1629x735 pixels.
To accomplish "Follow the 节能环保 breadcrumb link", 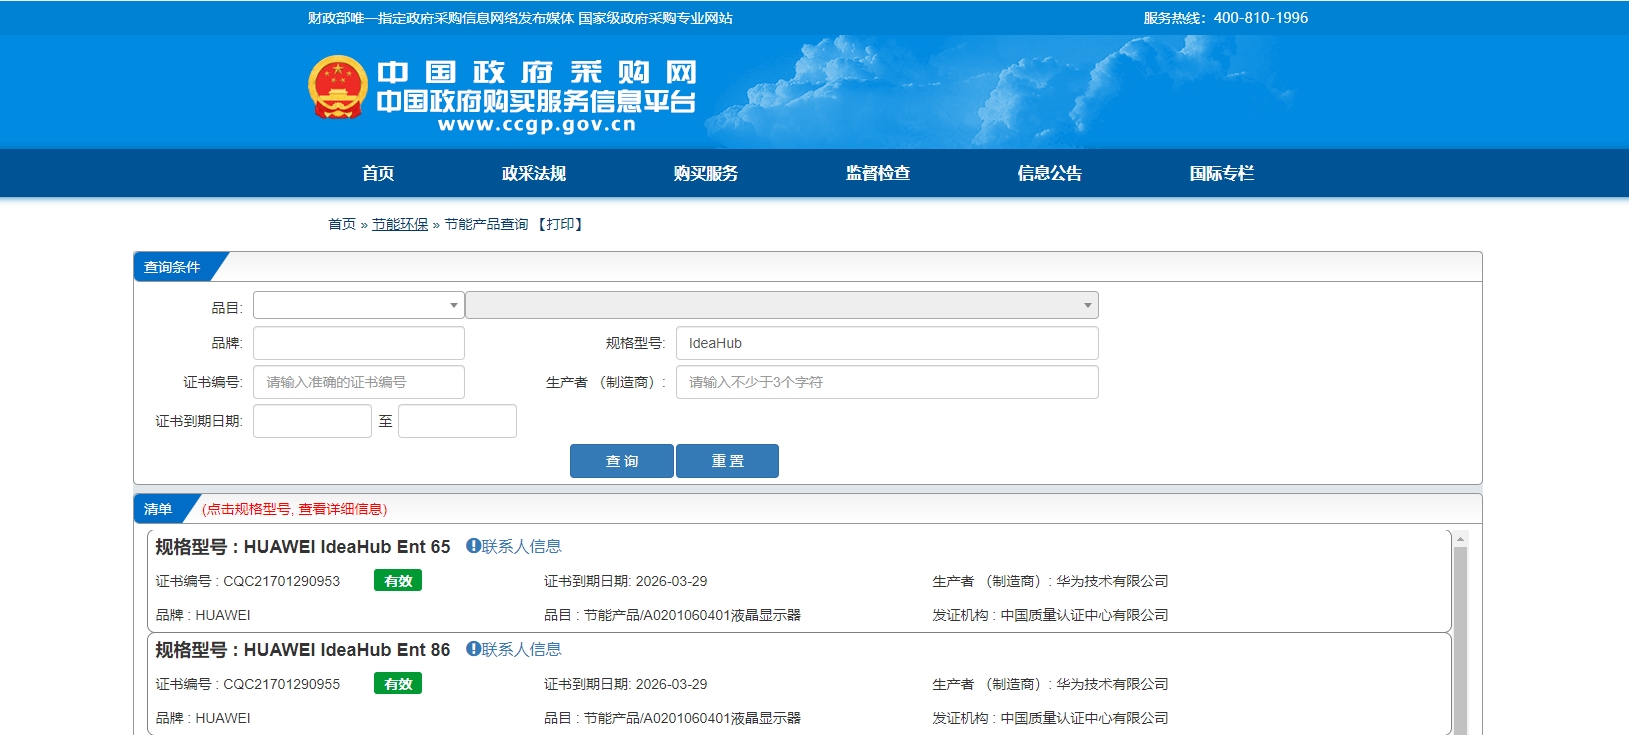I will 400,224.
